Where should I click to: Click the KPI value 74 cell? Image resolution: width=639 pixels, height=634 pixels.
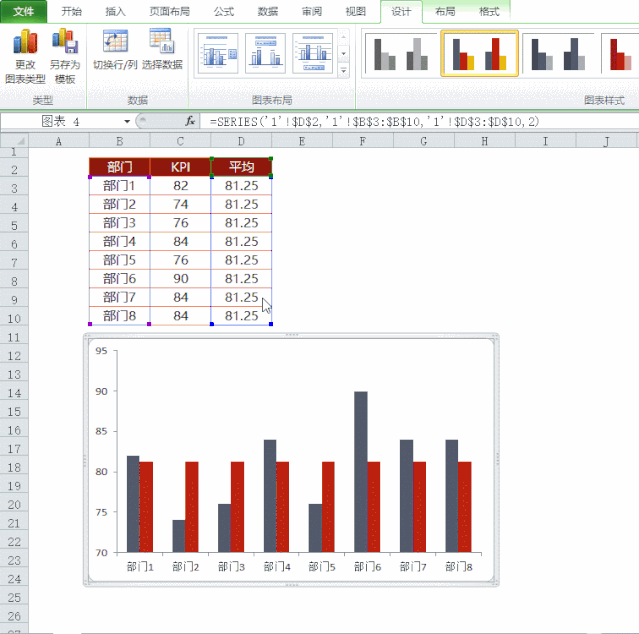(x=181, y=204)
